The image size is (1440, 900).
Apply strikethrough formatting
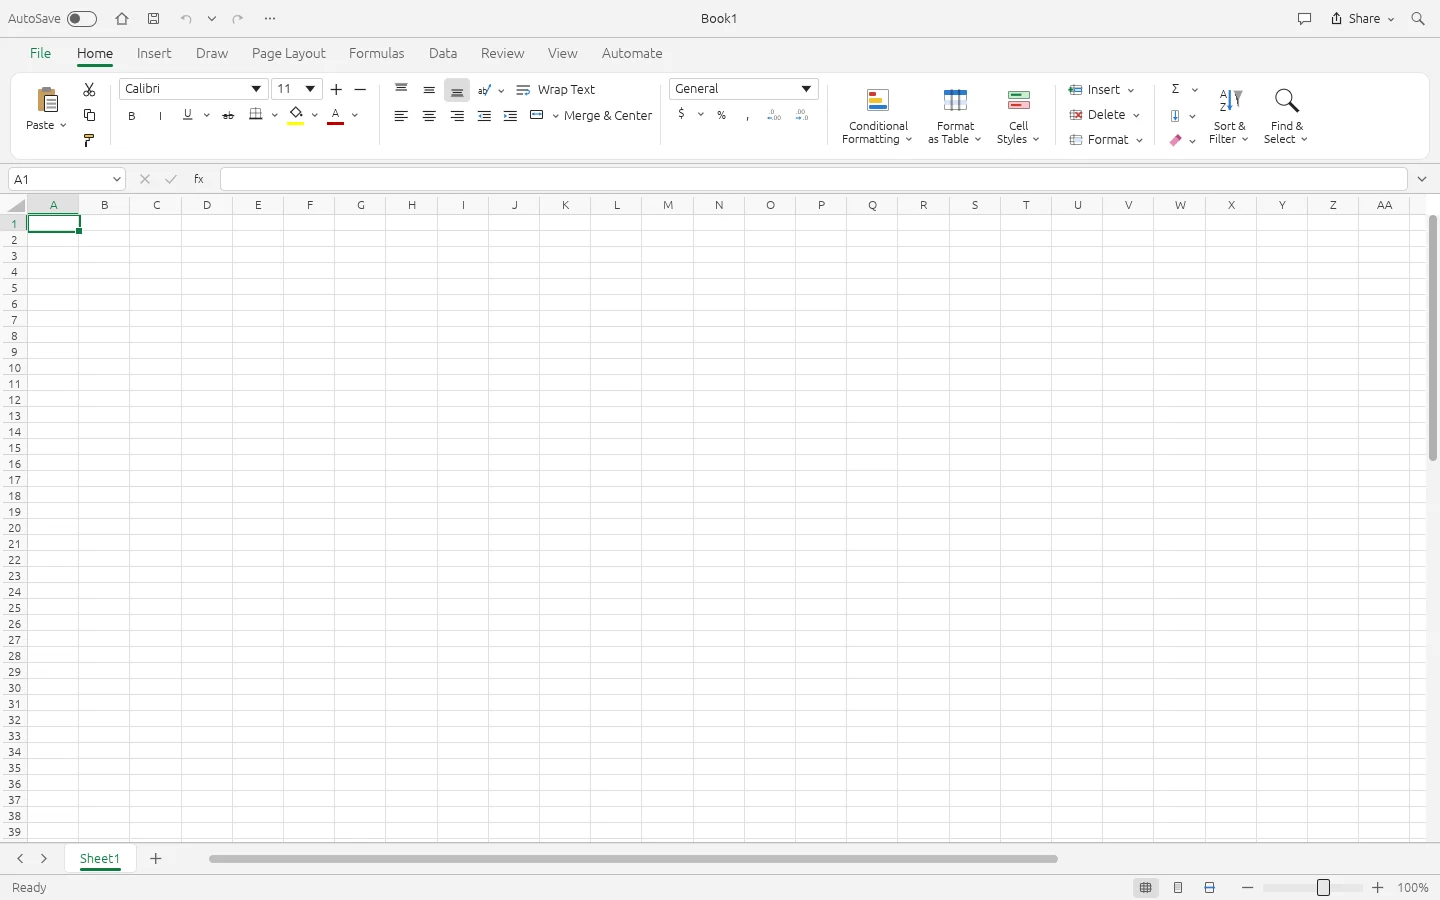(228, 115)
